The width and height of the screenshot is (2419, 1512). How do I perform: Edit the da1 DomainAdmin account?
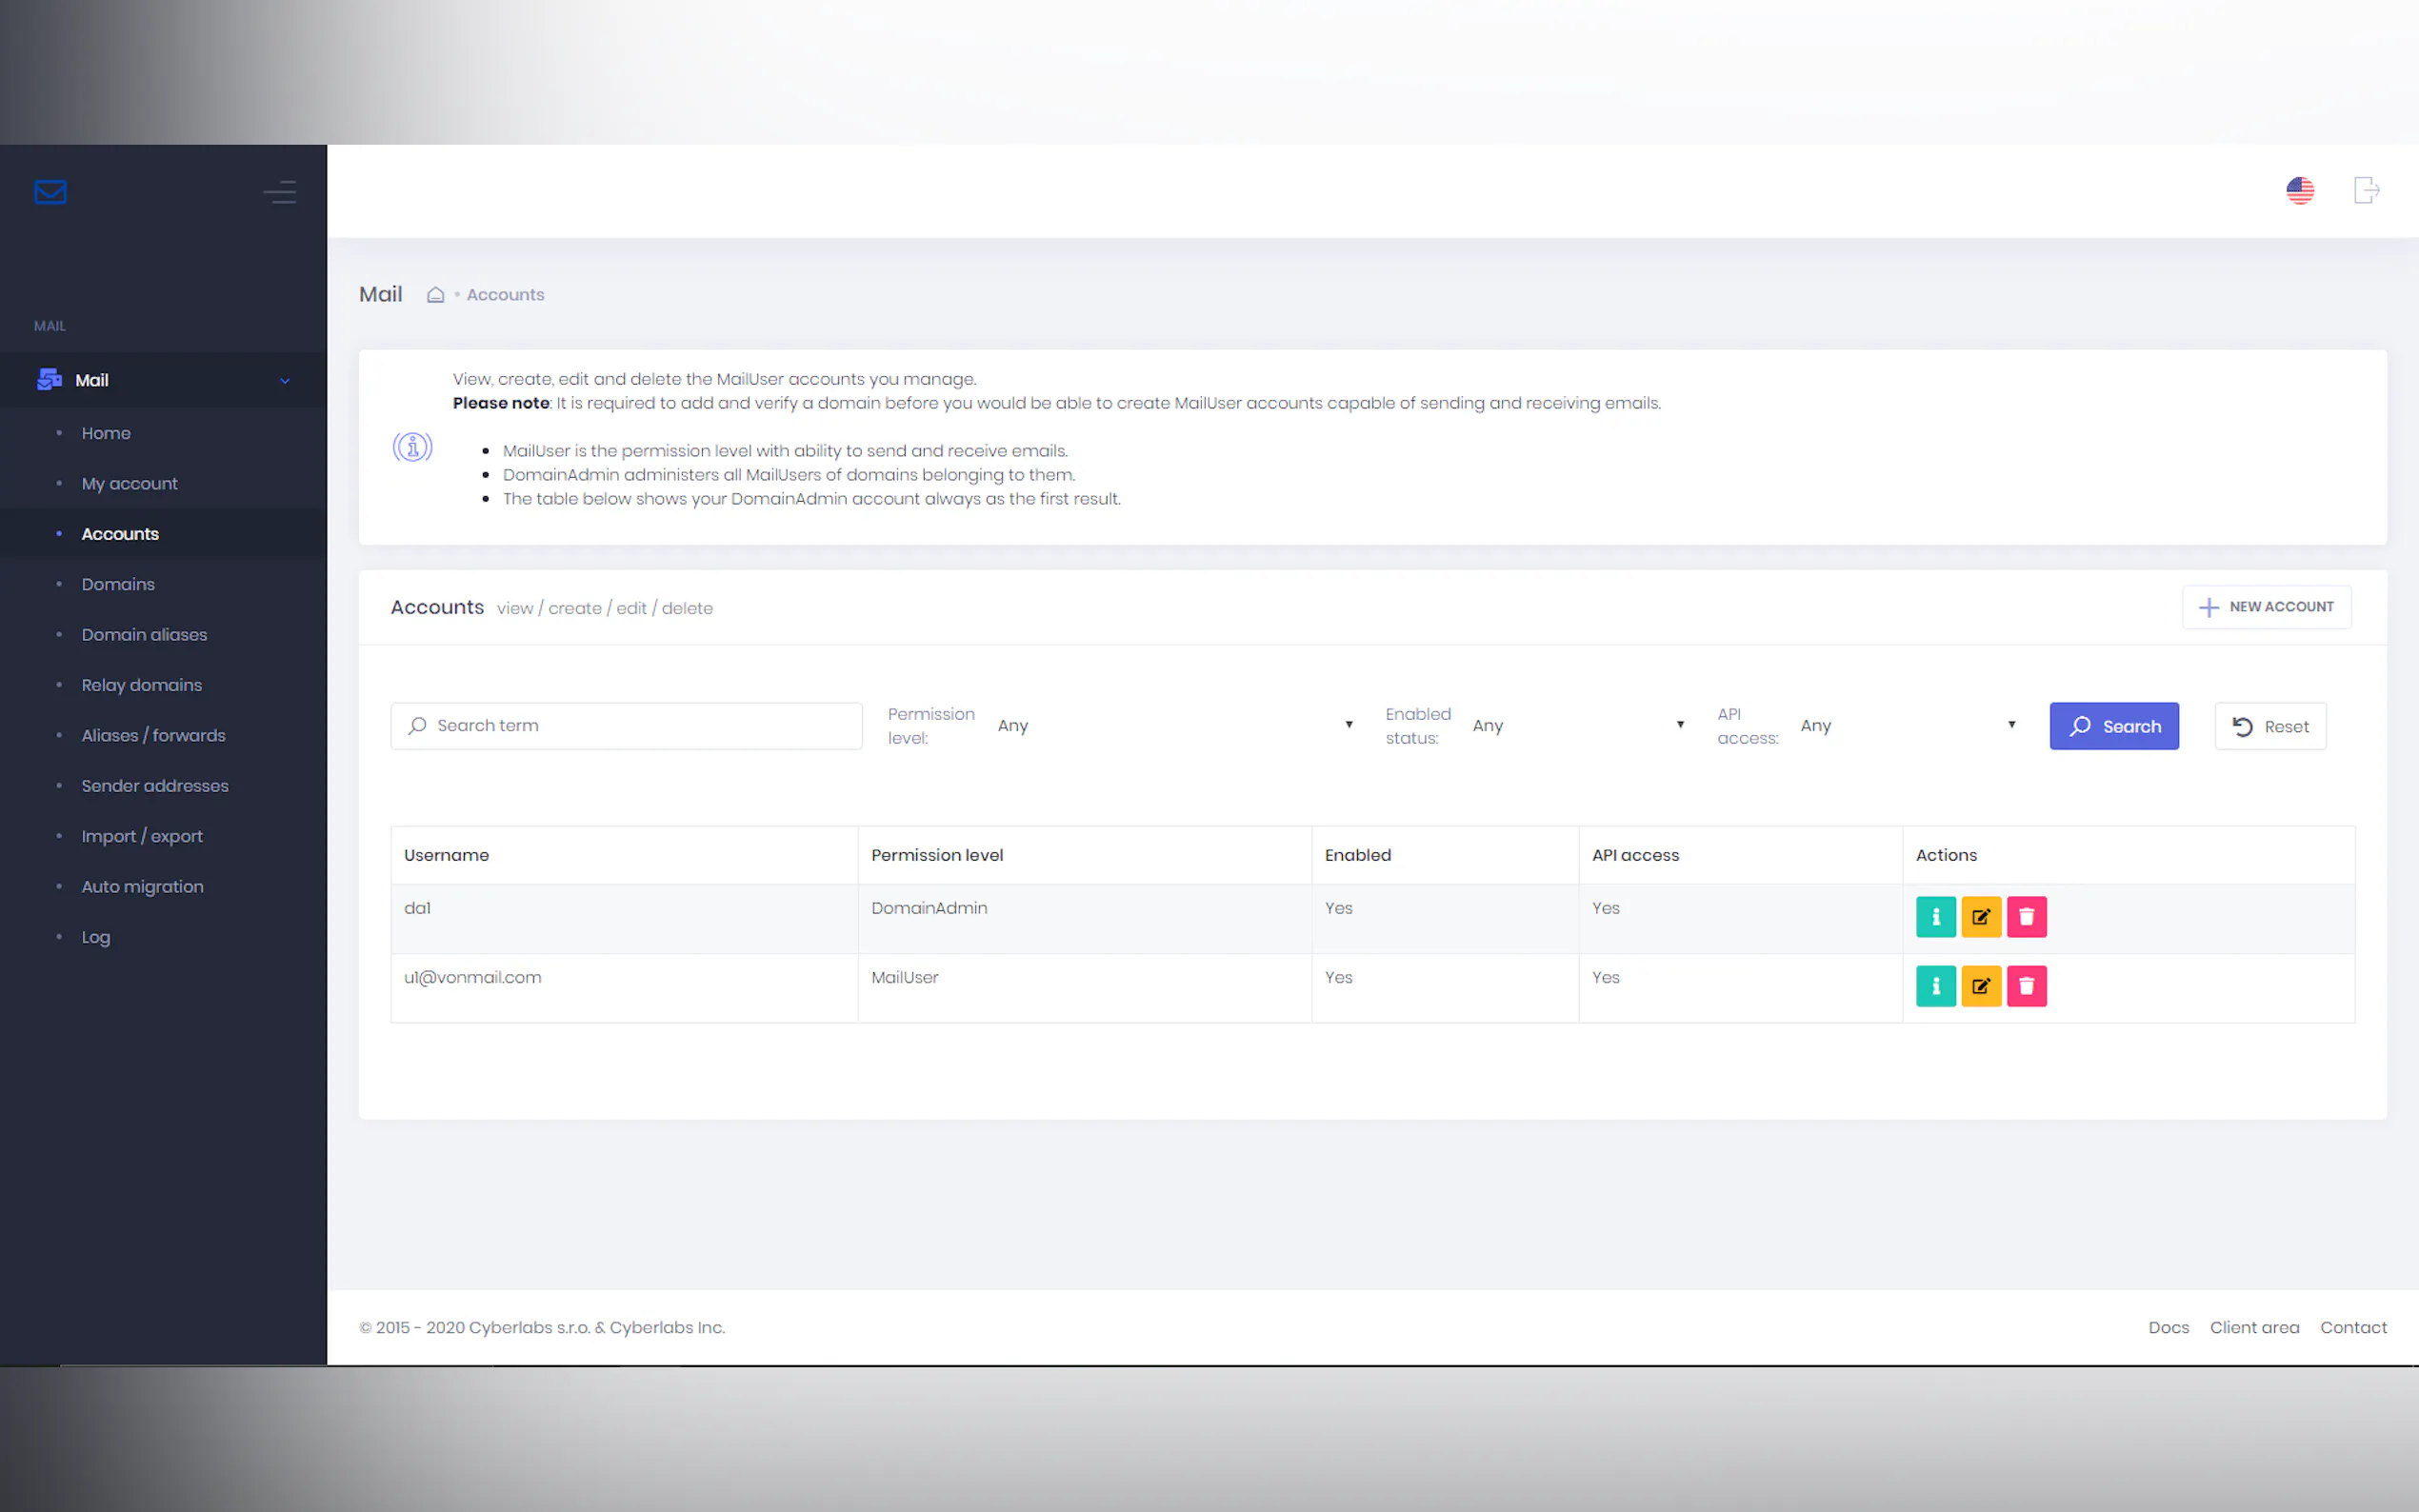[x=1980, y=916]
